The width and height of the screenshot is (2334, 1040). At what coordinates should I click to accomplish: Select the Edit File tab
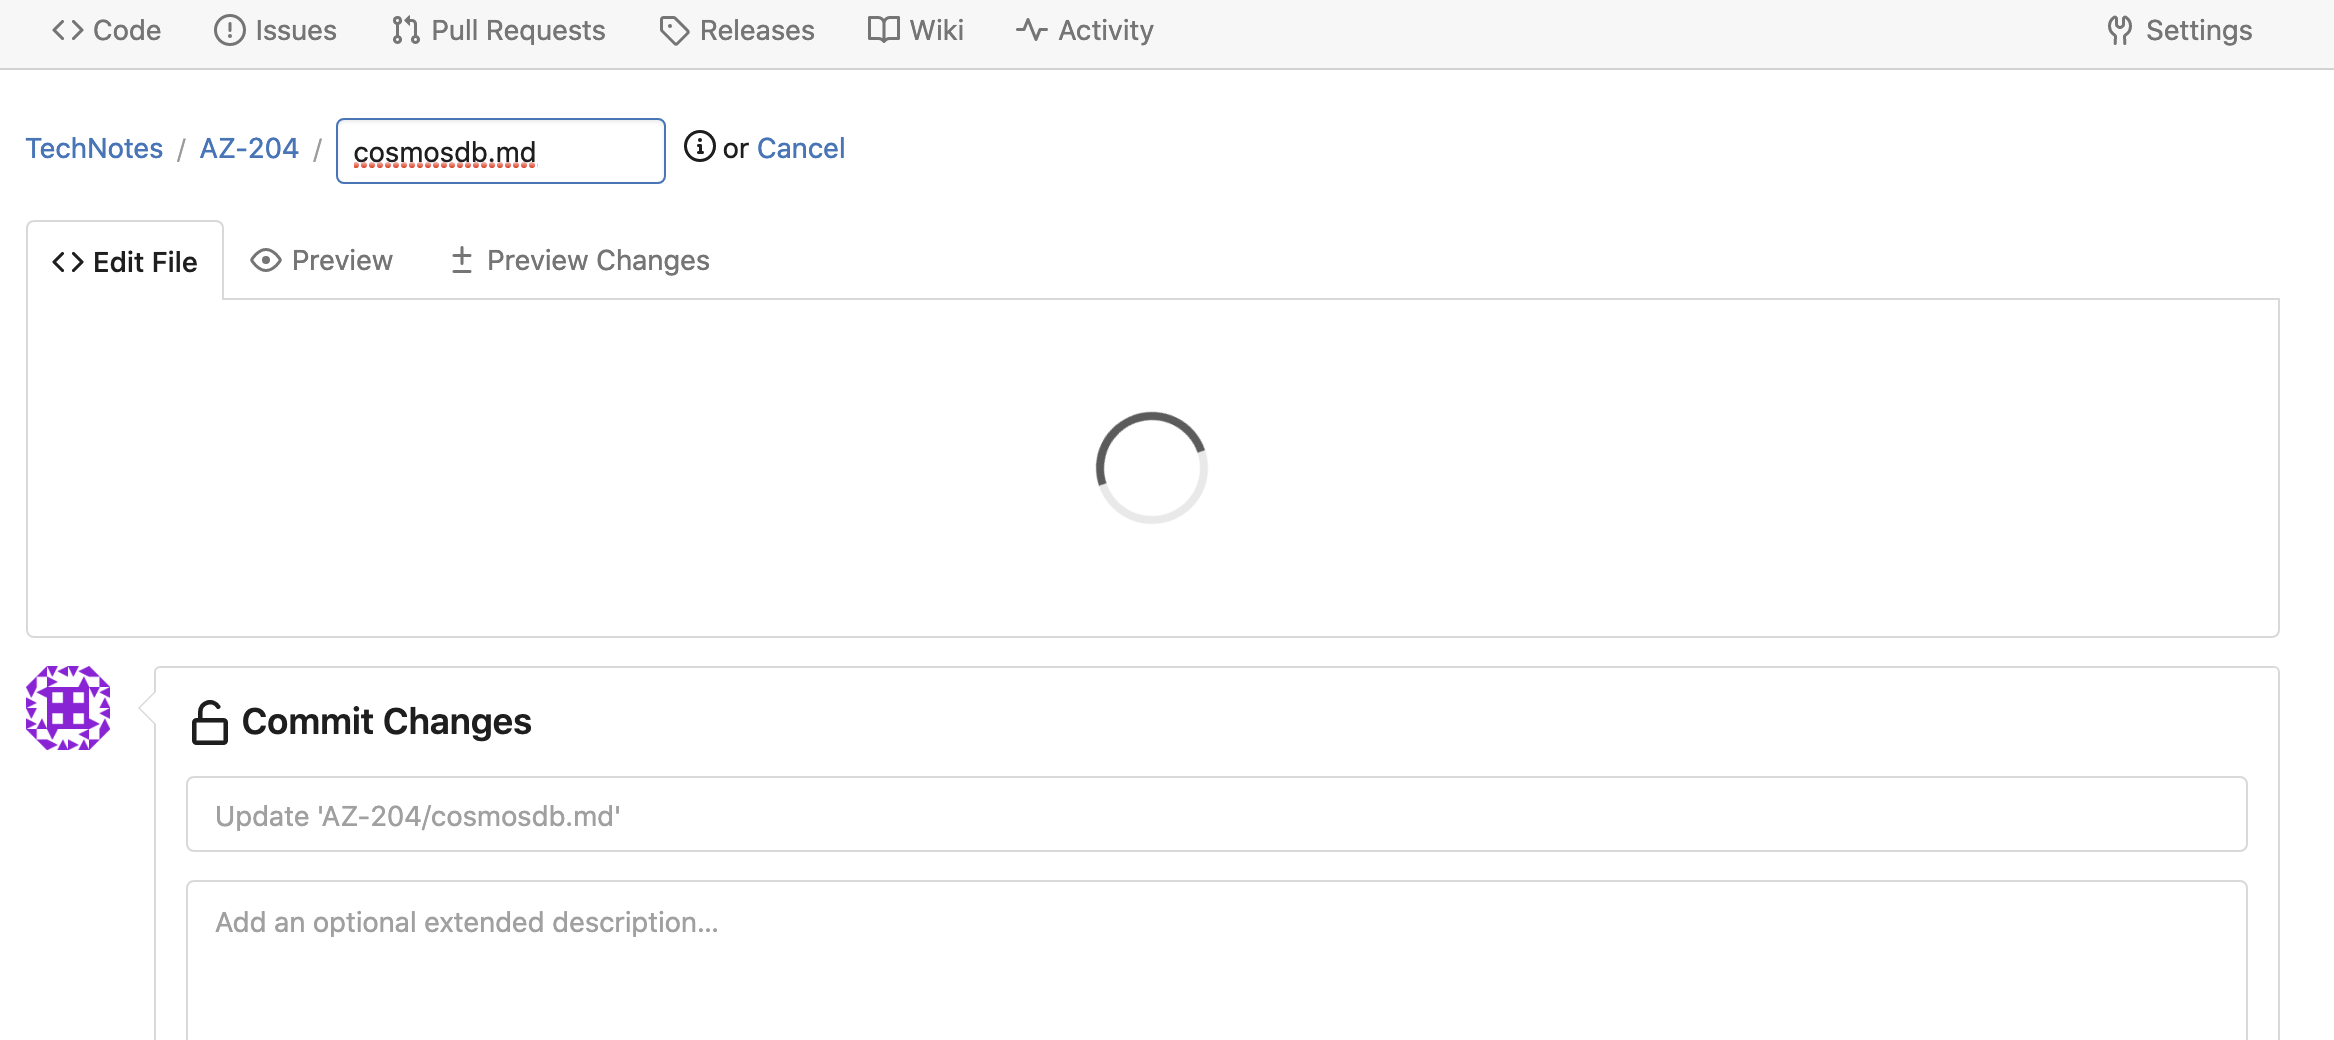coord(125,261)
